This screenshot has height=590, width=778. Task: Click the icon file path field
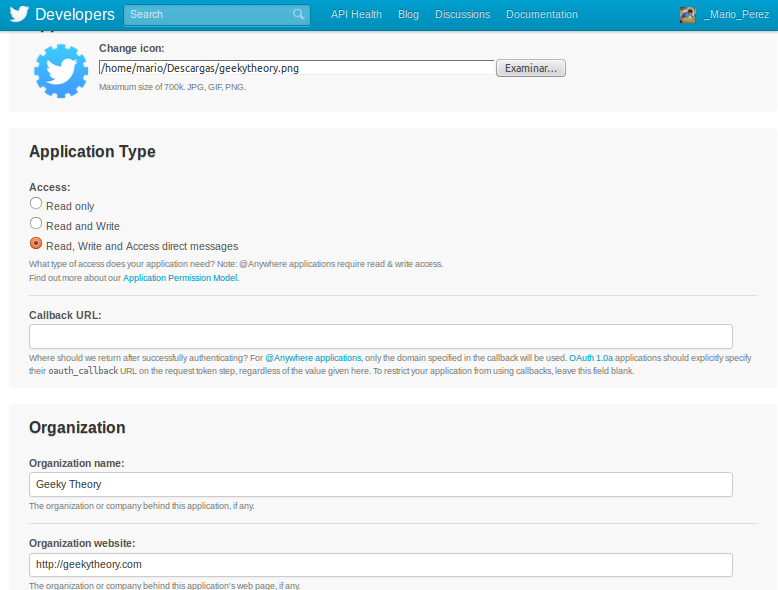[297, 68]
